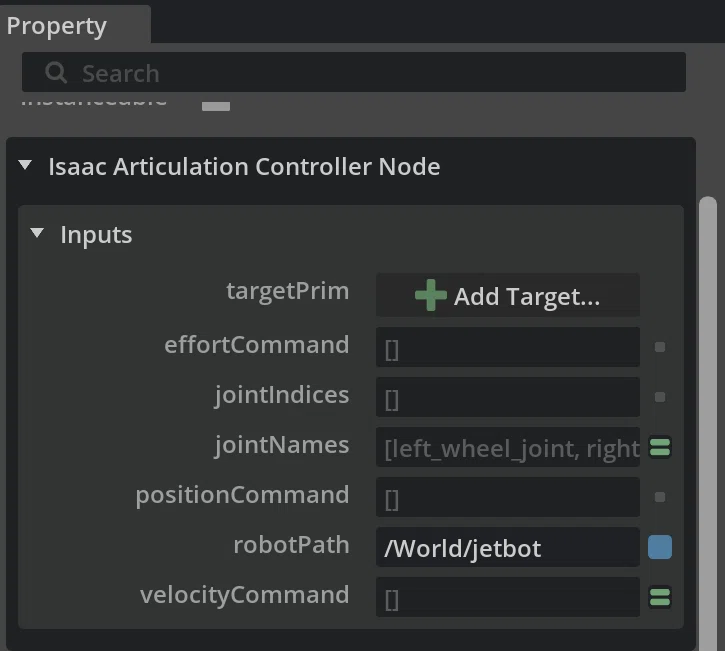Screen dimensions: 725x651
Task: Collapse the Inputs section
Action: [37, 233]
